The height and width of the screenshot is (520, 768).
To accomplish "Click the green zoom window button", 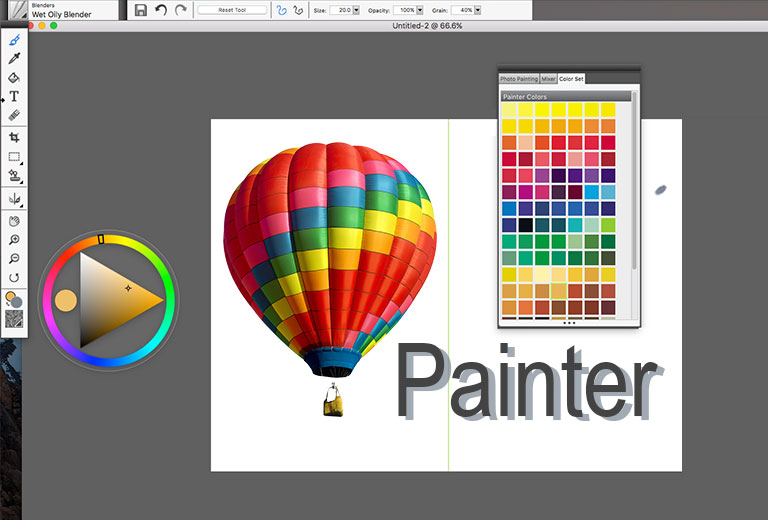I will [x=54, y=25].
